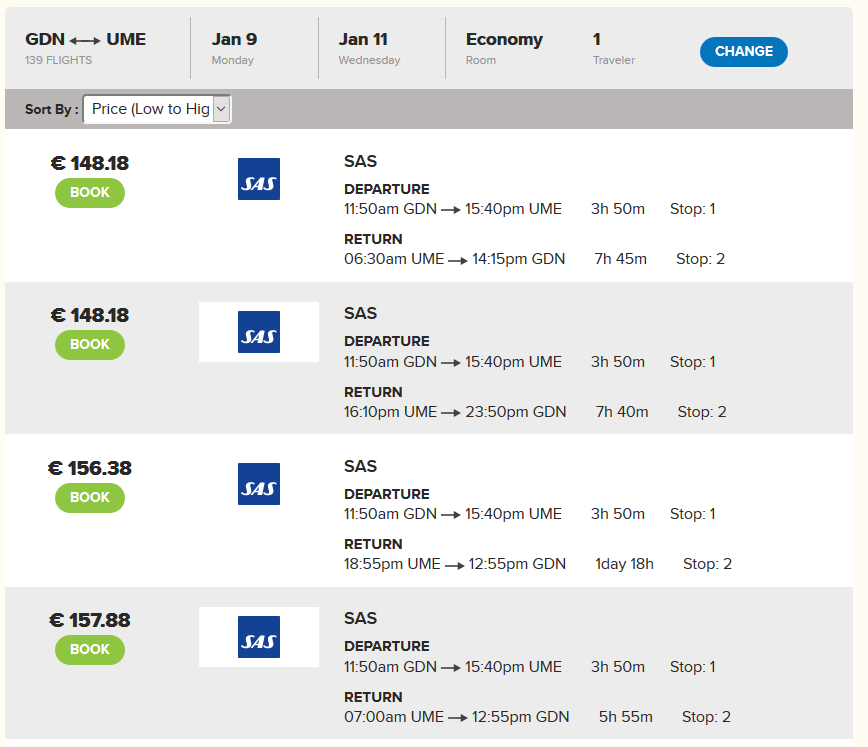Click the Sort By dropdown chevron arrow

tap(221, 109)
